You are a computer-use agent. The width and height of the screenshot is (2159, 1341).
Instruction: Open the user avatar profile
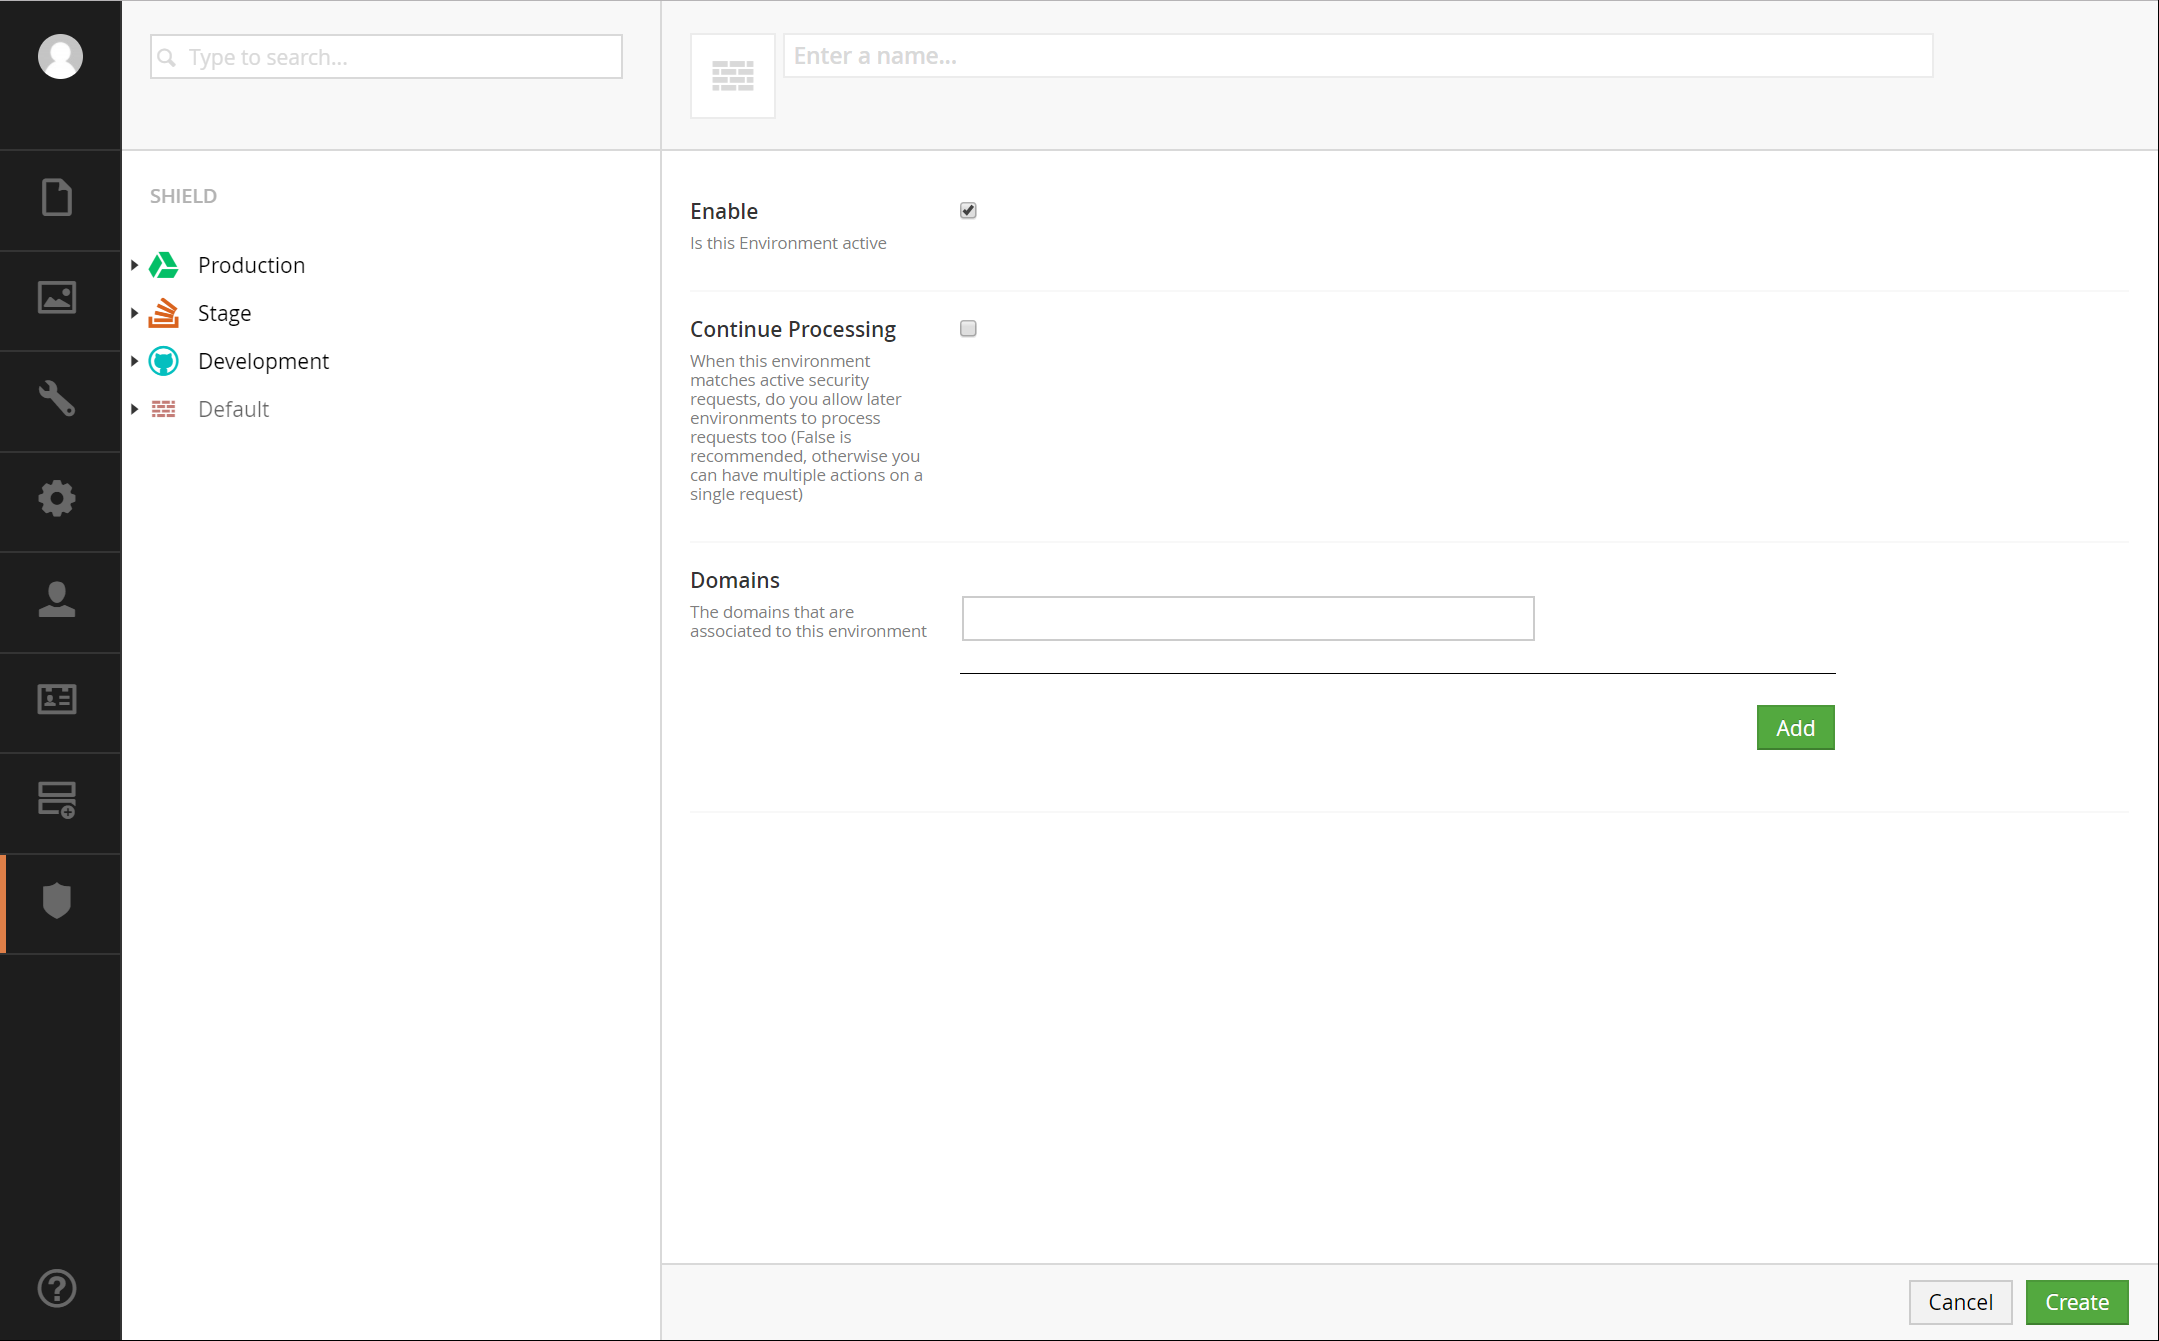60,56
